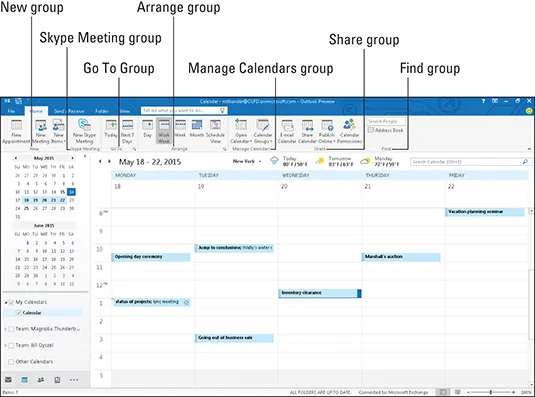Viewport: 535px width, 397px height.
Task: Click the Search People field
Action: point(386,121)
